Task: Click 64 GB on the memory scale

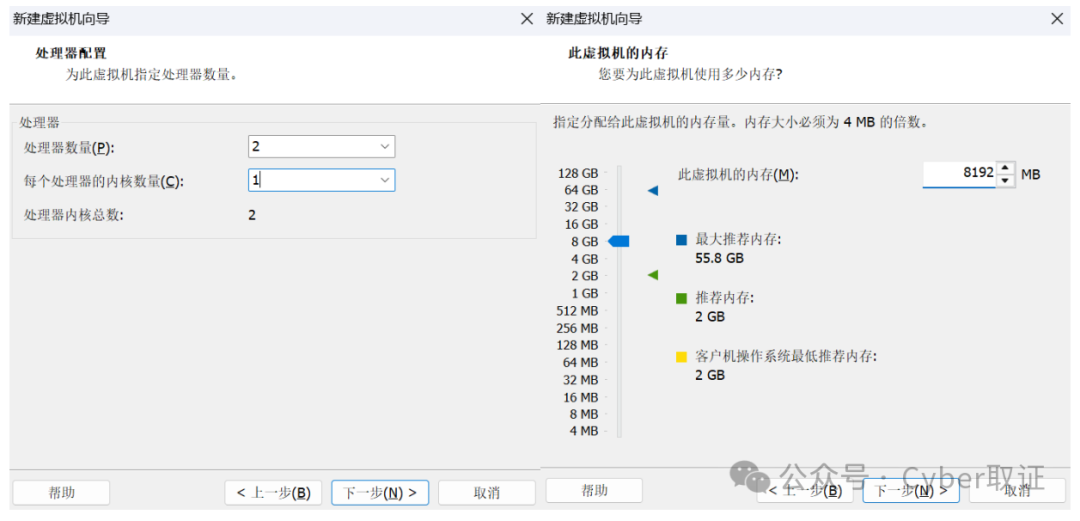Action: point(581,190)
